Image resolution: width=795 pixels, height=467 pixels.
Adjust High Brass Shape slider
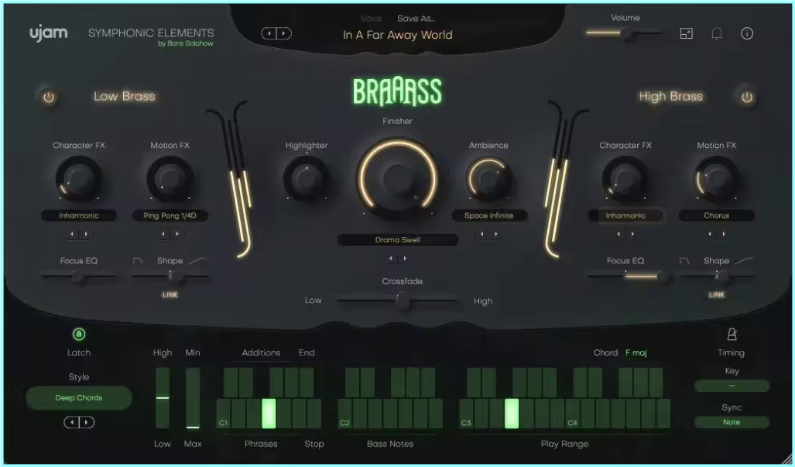point(716,276)
